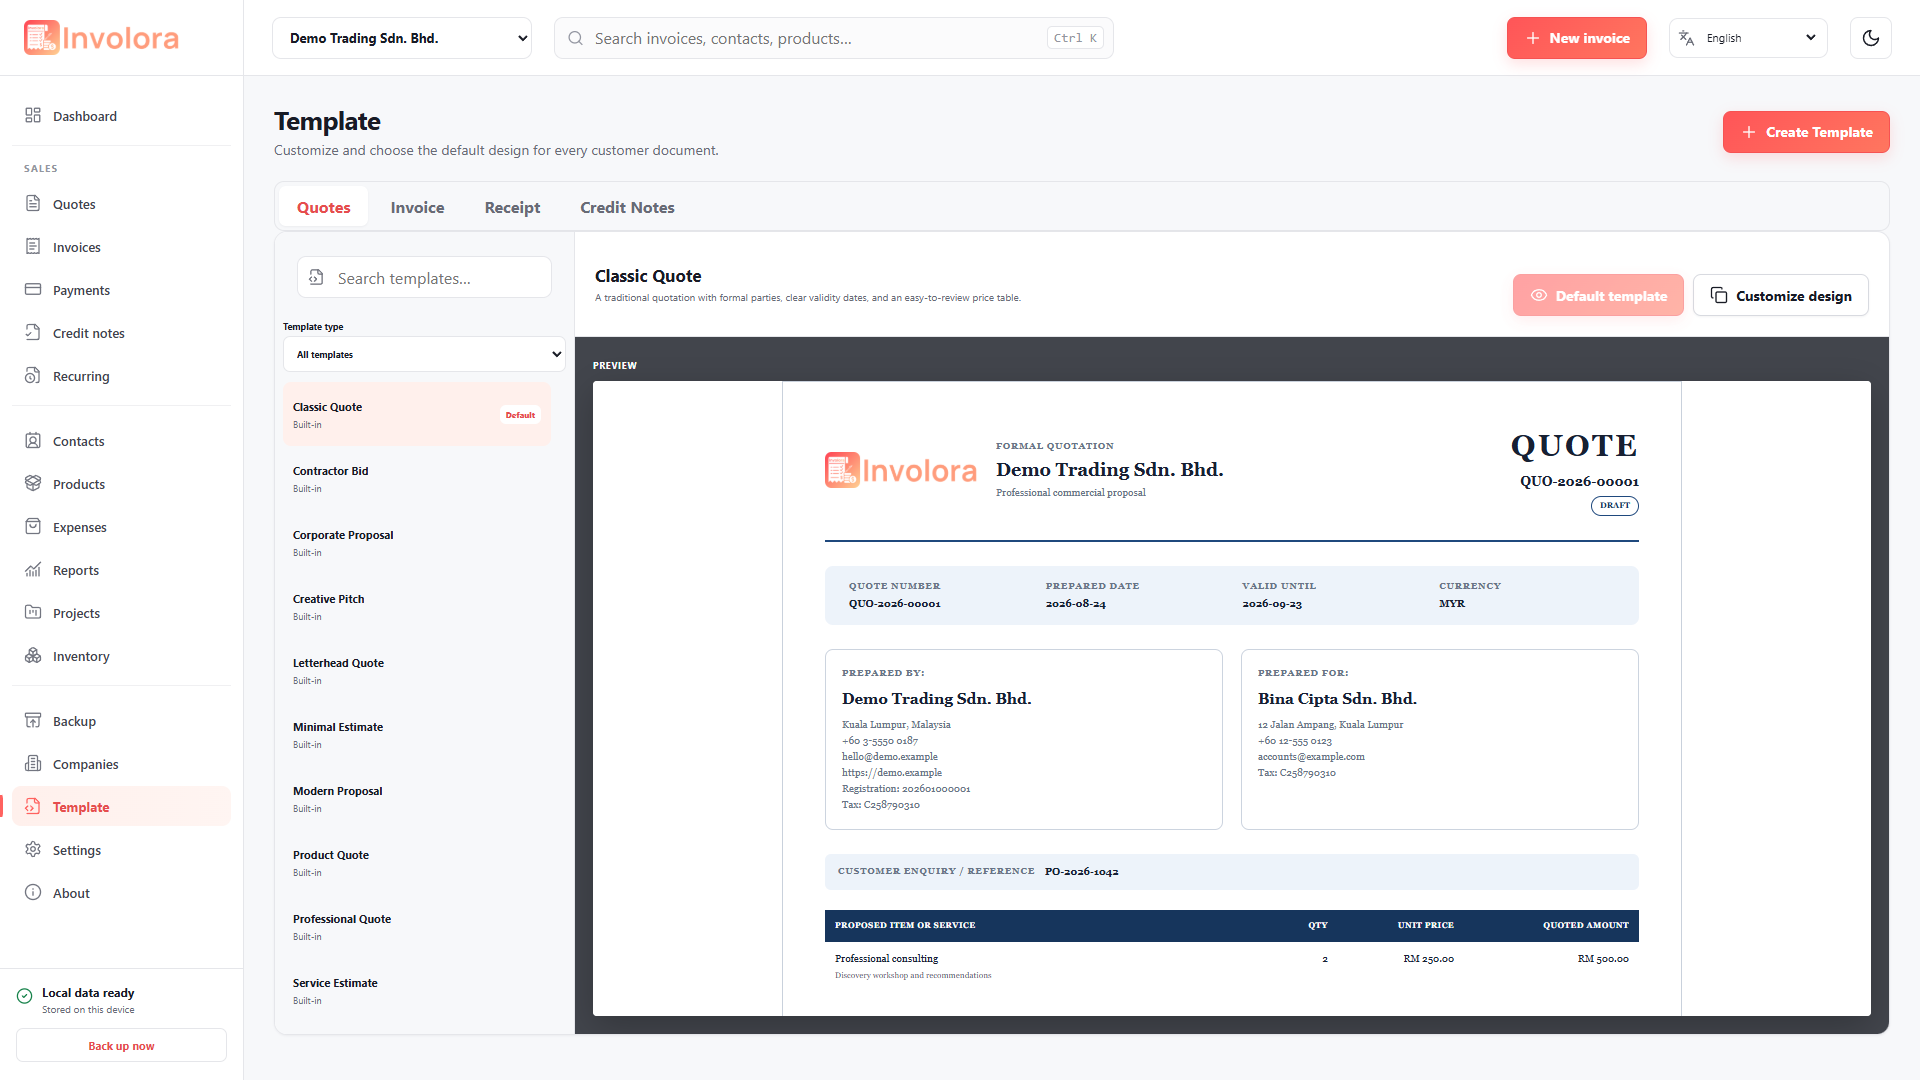Click the Professional consulting line item

[886, 959]
